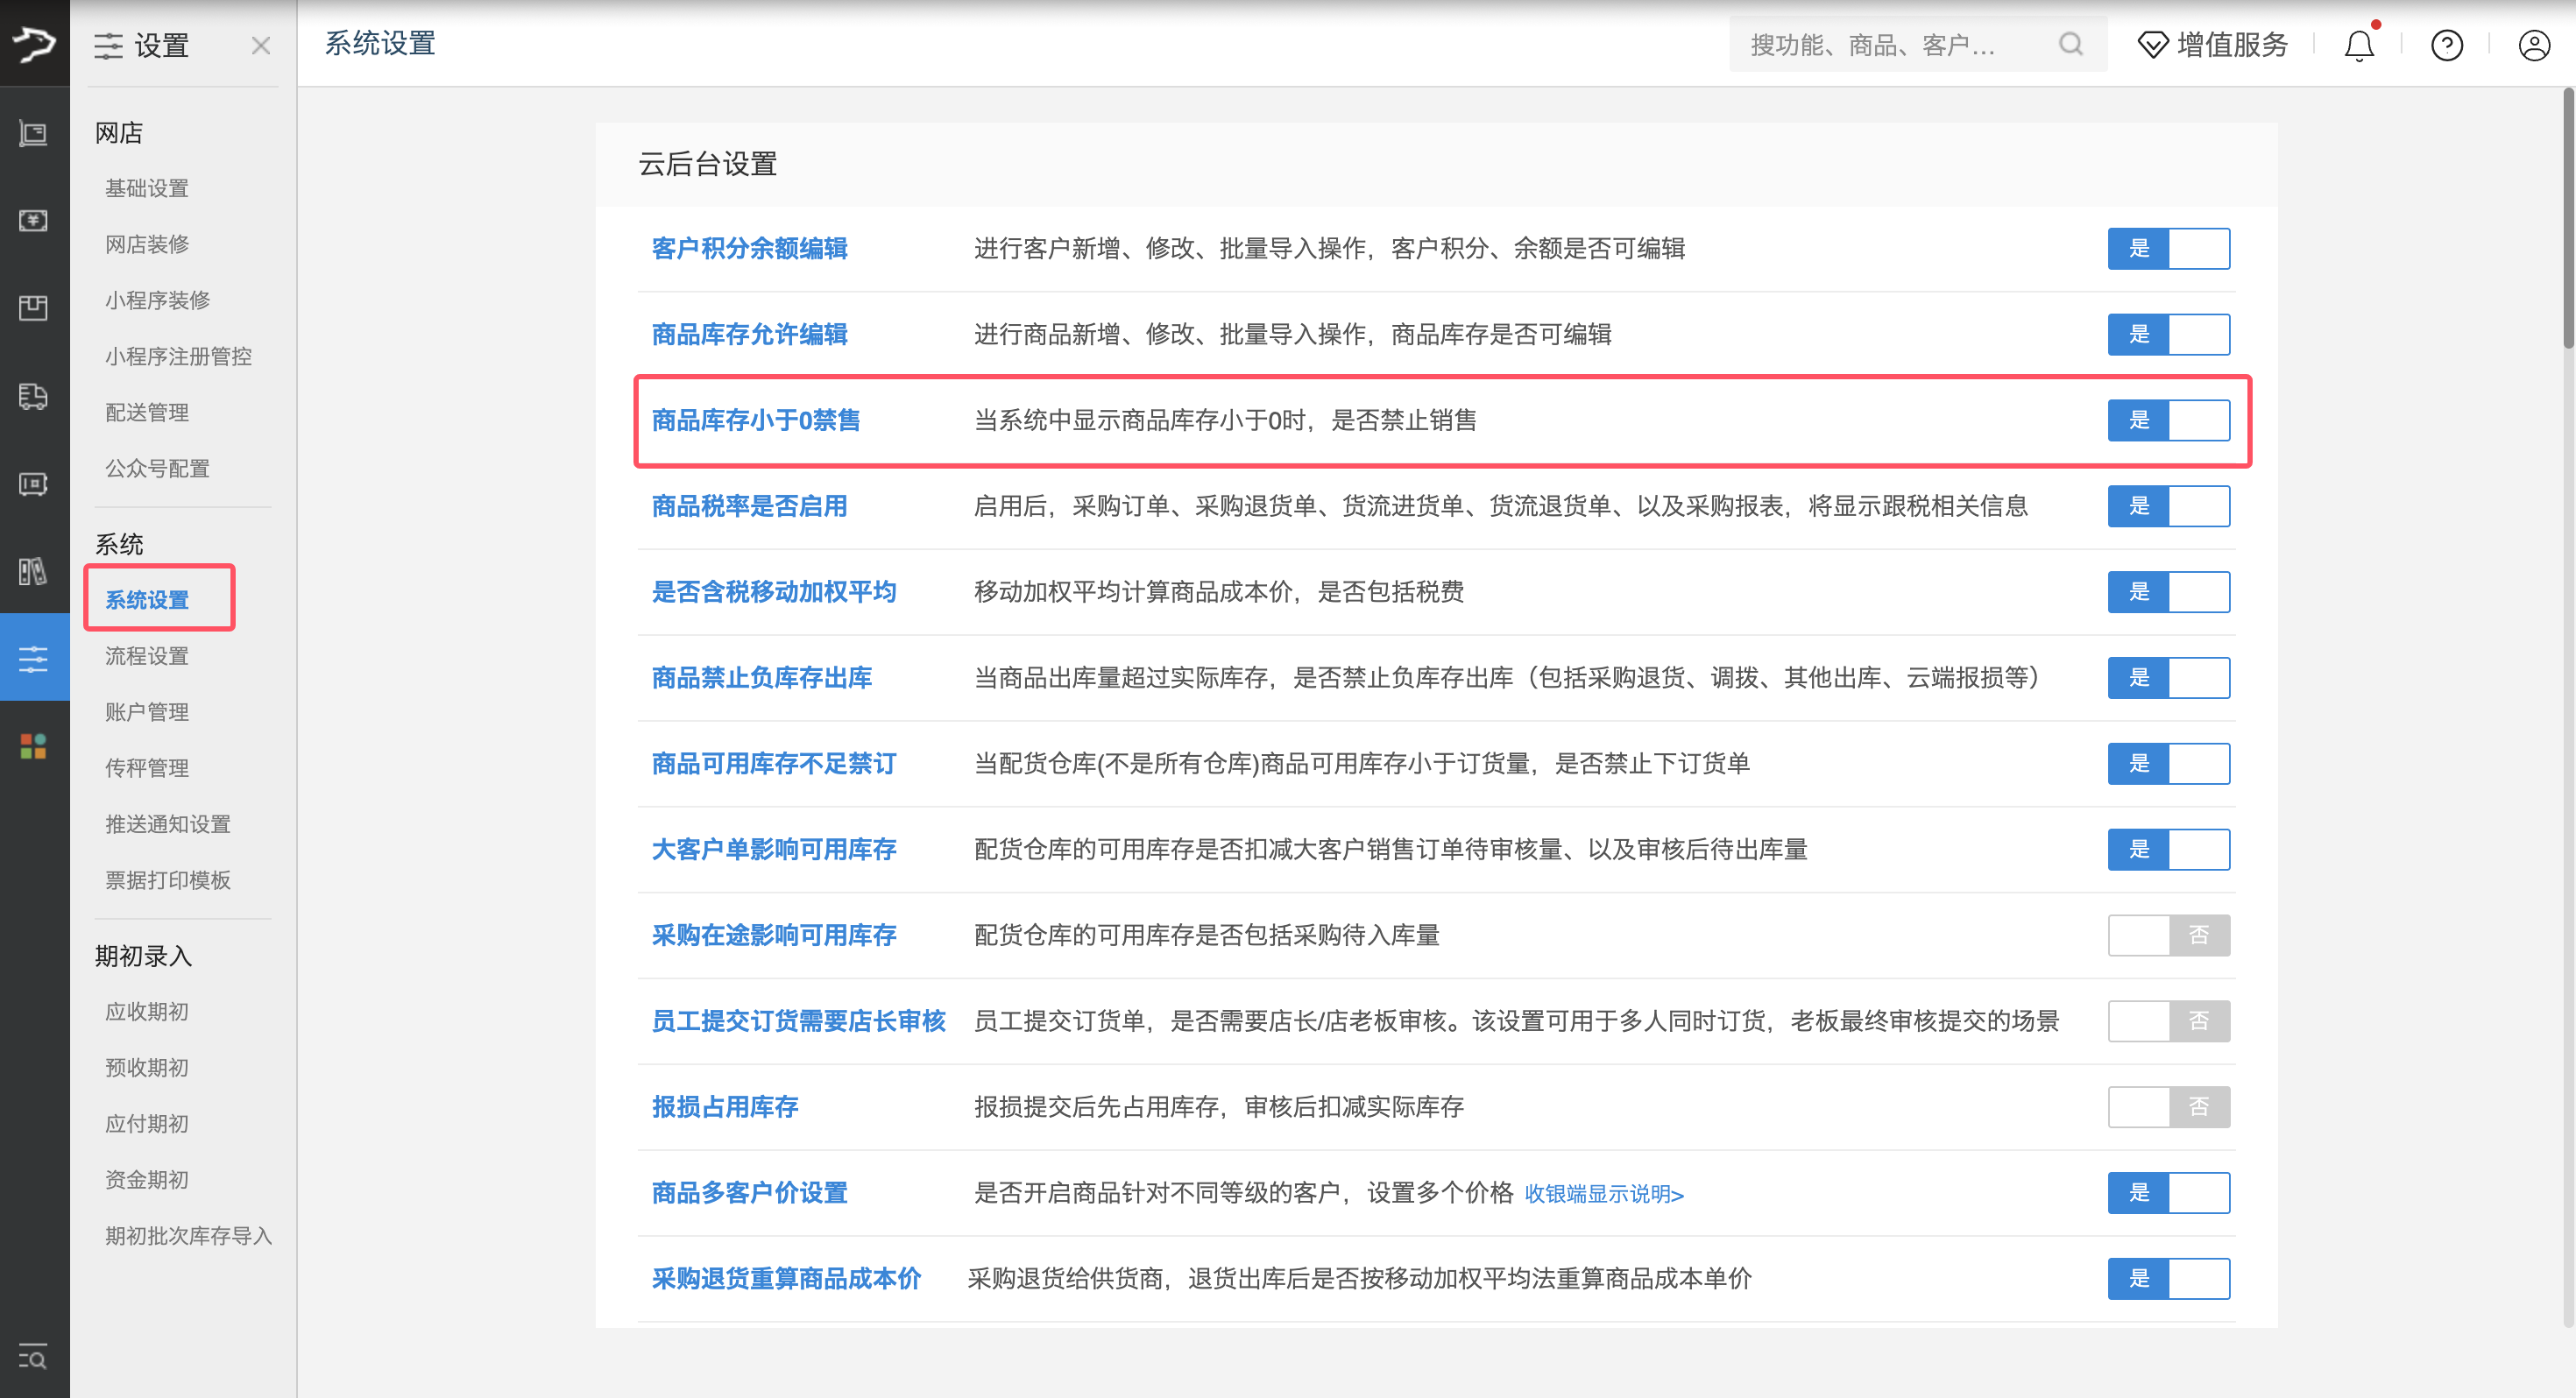Close the 设置 panel with X

tap(261, 45)
